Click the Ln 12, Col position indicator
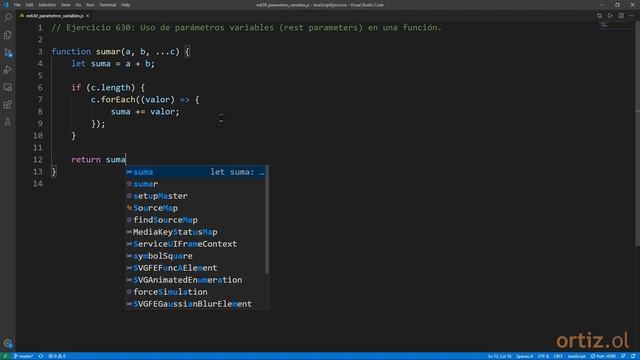The width and height of the screenshot is (640, 360). point(499,356)
